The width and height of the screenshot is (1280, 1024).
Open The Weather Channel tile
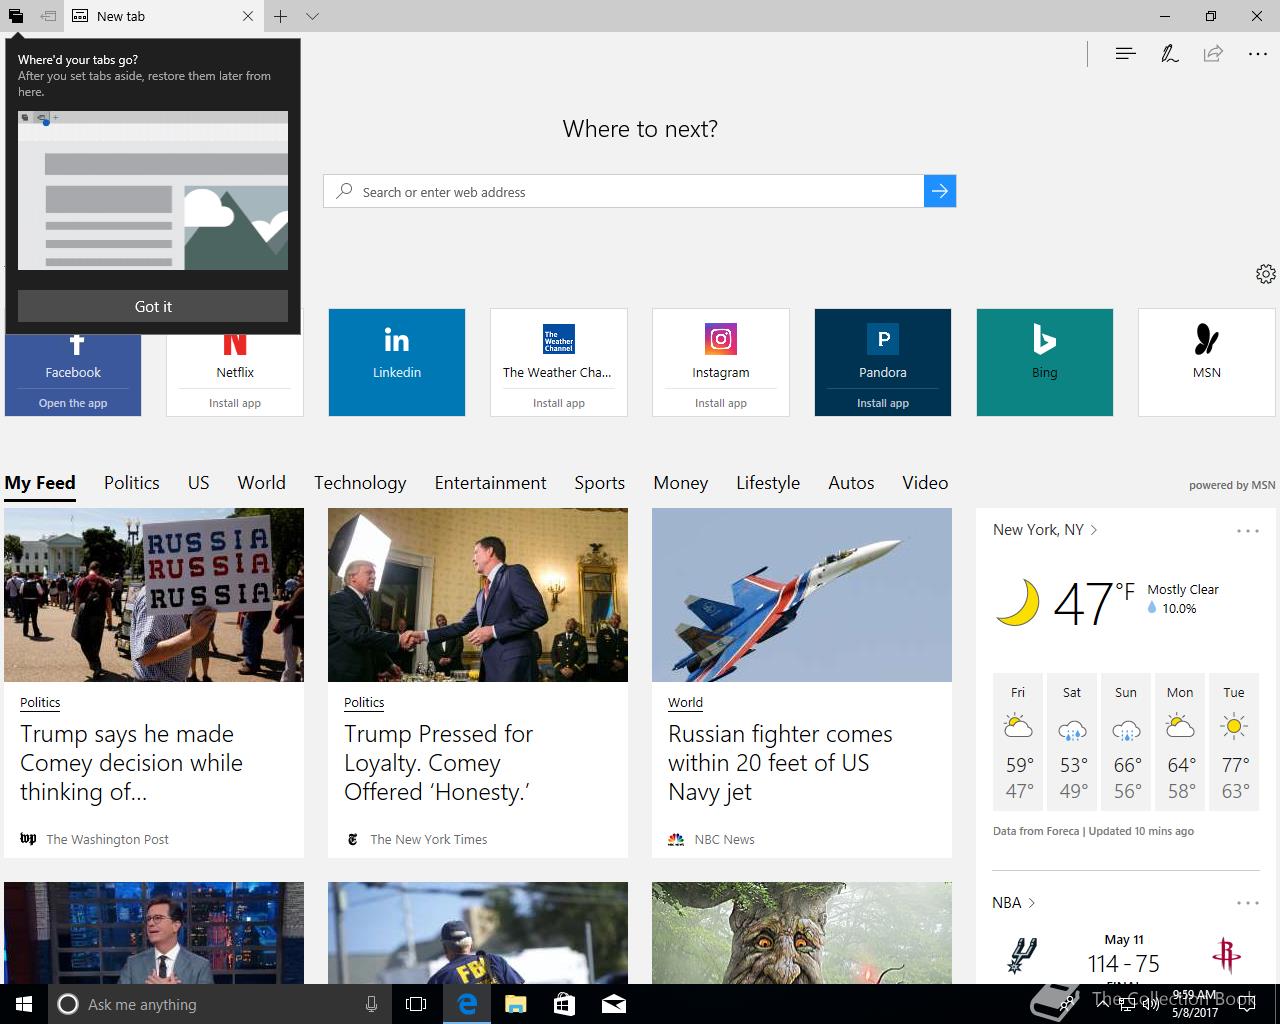tap(559, 348)
